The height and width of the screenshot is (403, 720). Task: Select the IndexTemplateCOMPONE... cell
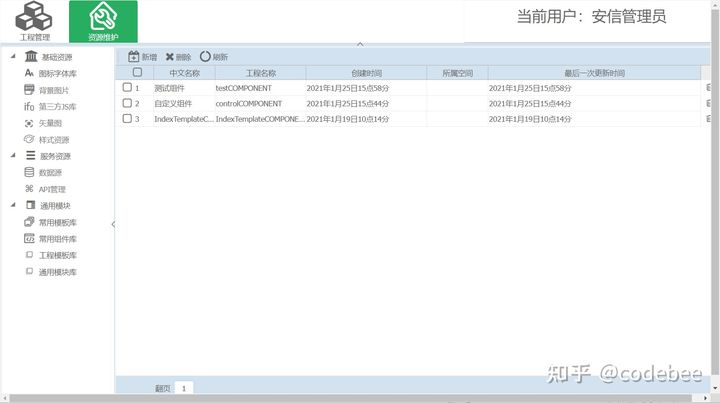pos(260,119)
